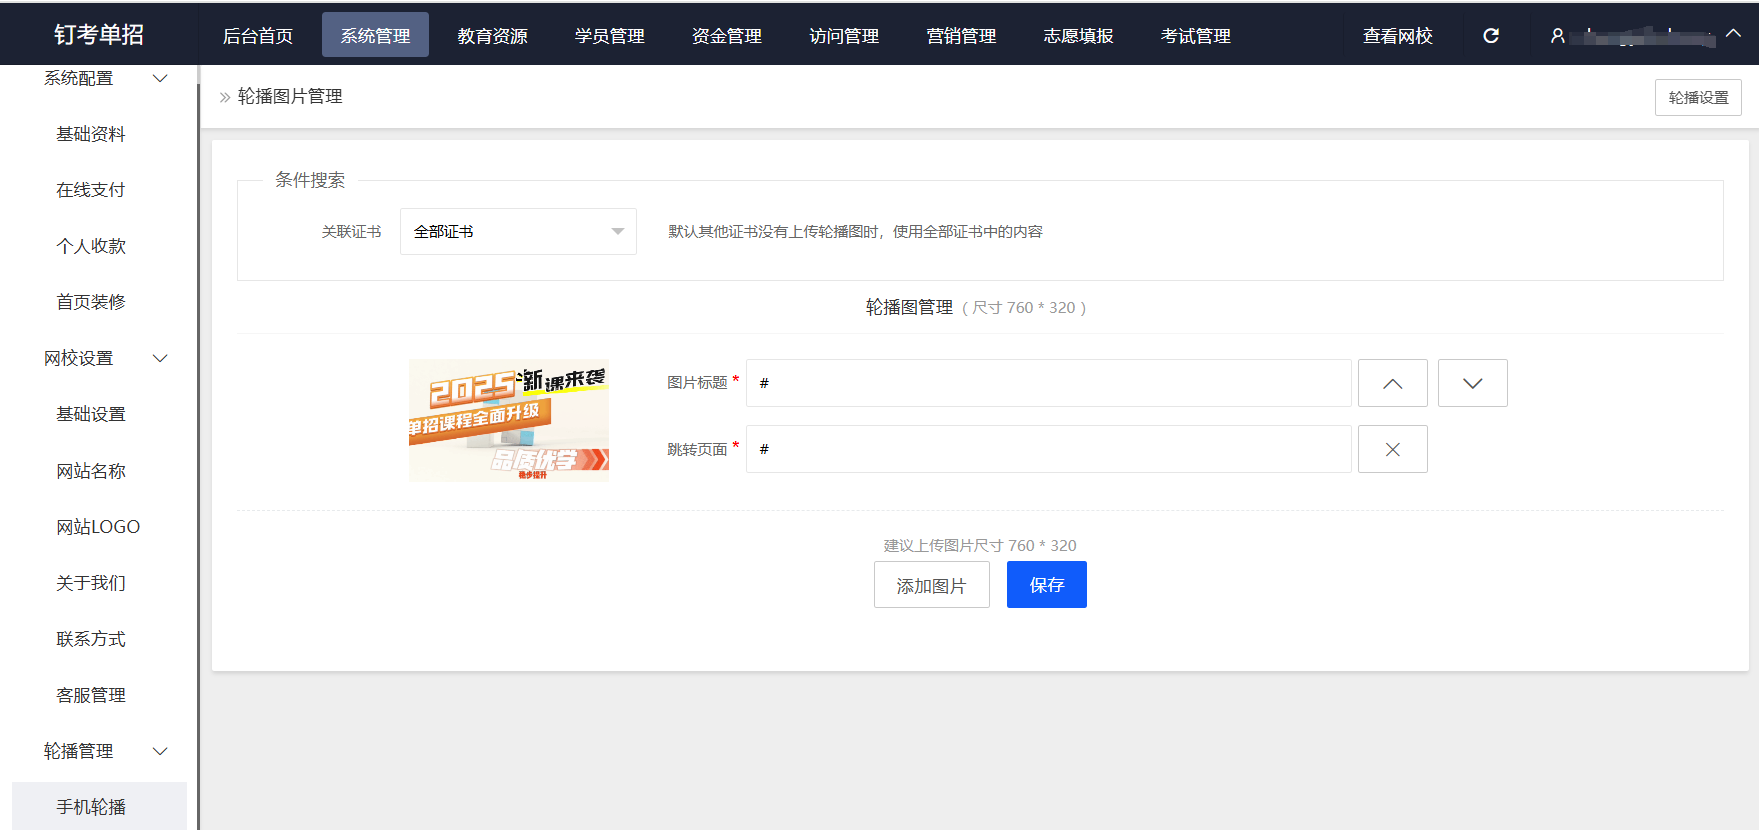Focus the 跳转页面 input field
1759x830 pixels.
1048,449
